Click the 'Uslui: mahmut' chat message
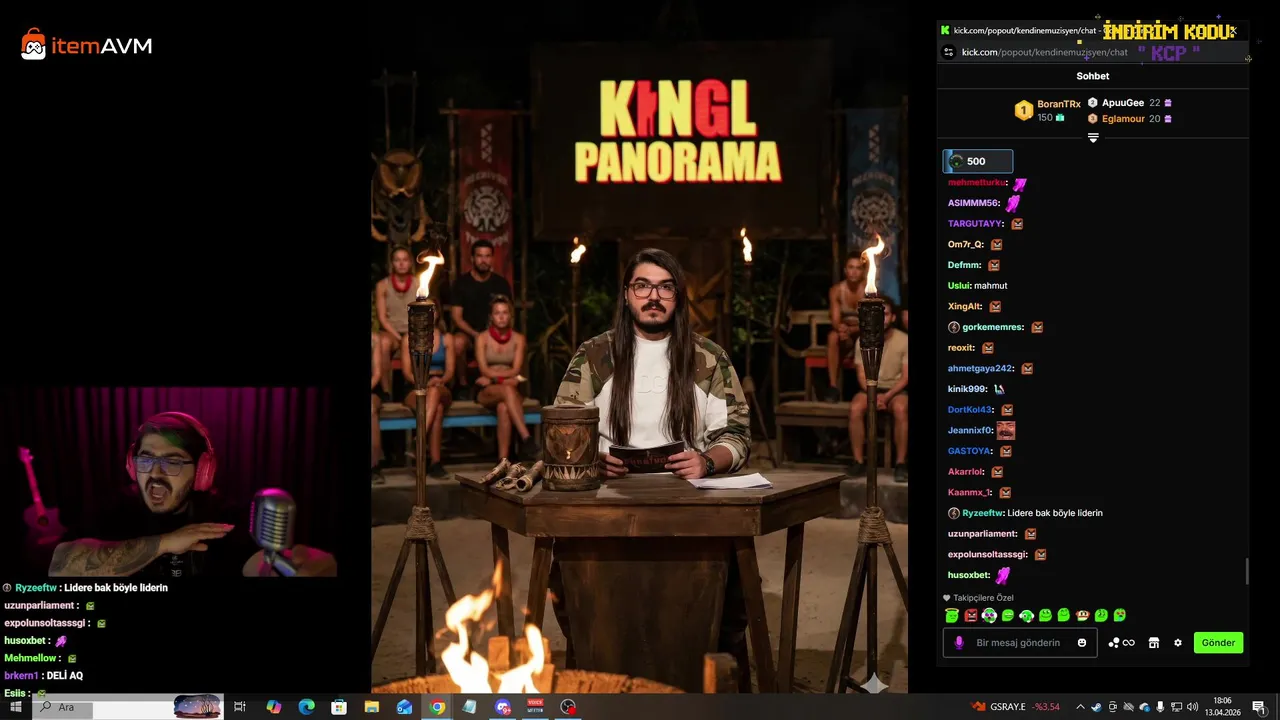The width and height of the screenshot is (1280, 720). [x=978, y=286]
